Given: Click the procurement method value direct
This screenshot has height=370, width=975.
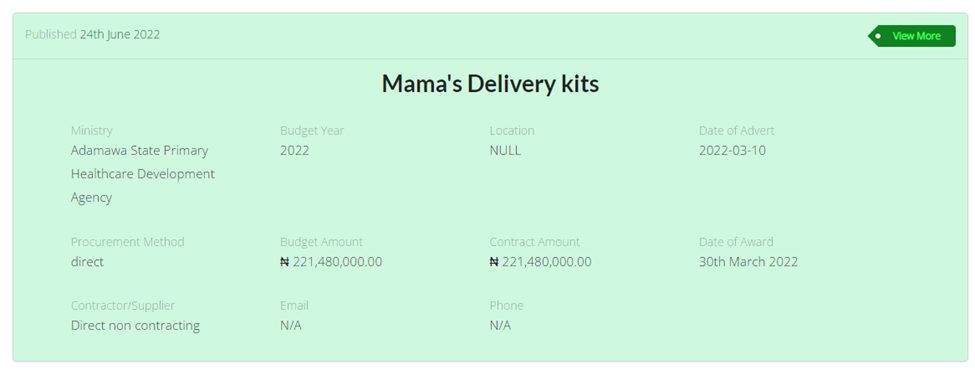Looking at the screenshot, I should coord(87,262).
